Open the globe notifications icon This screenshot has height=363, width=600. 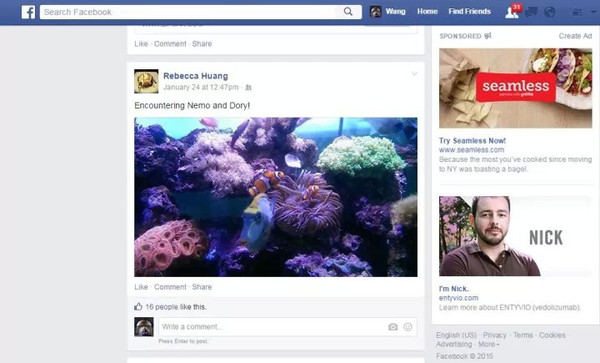[x=549, y=12]
